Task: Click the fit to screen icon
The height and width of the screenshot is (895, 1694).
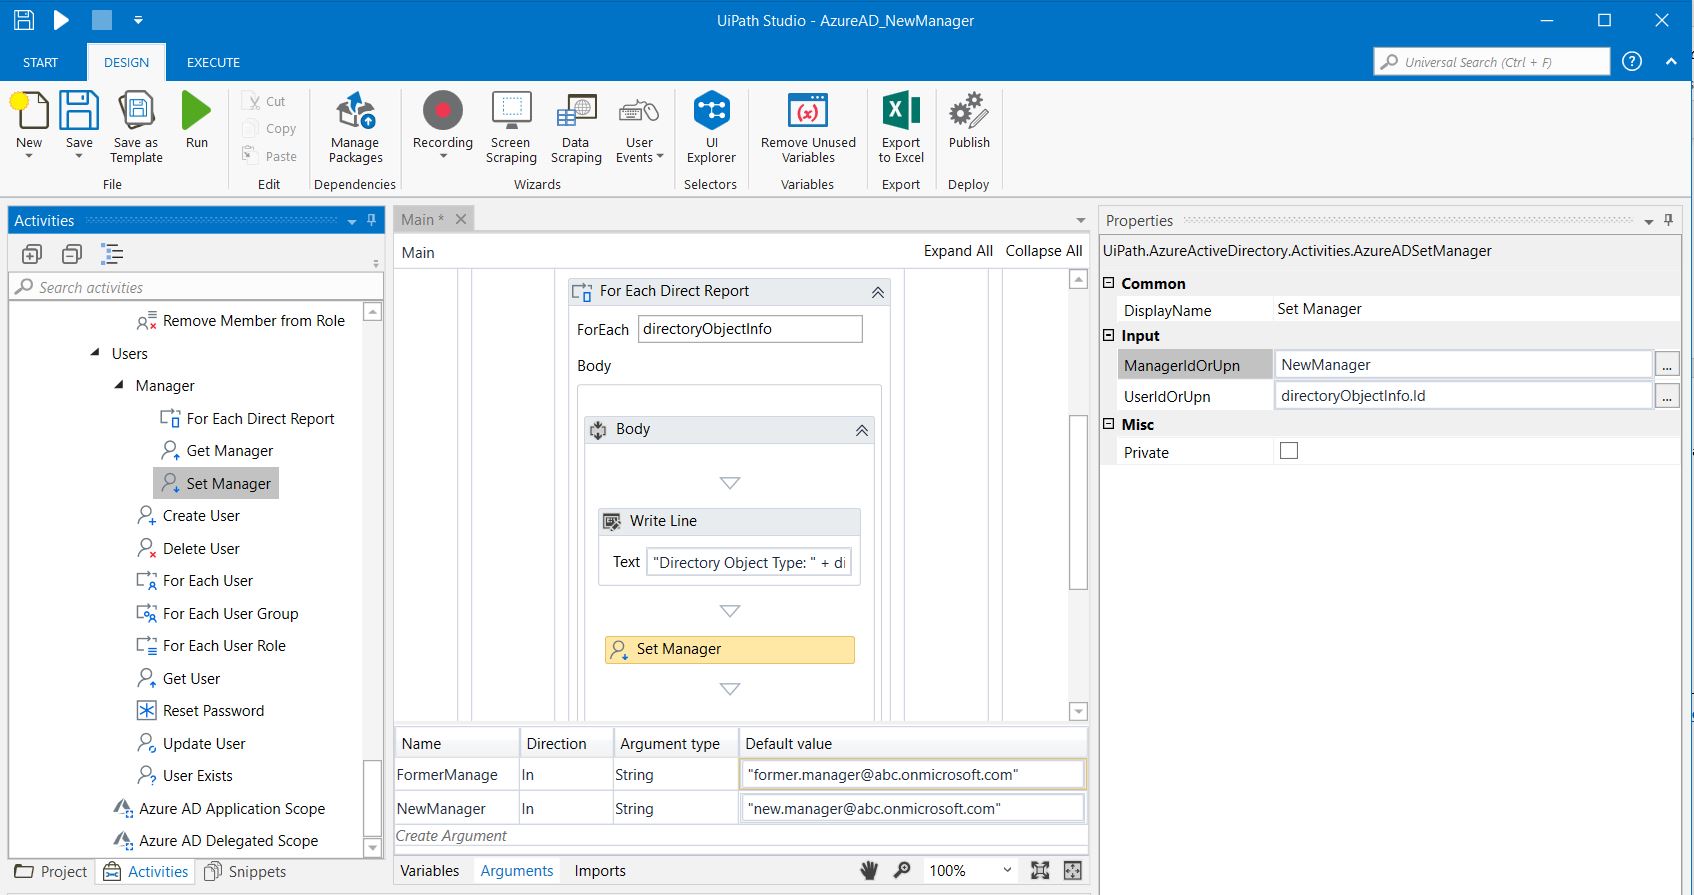Action: coord(1040,870)
